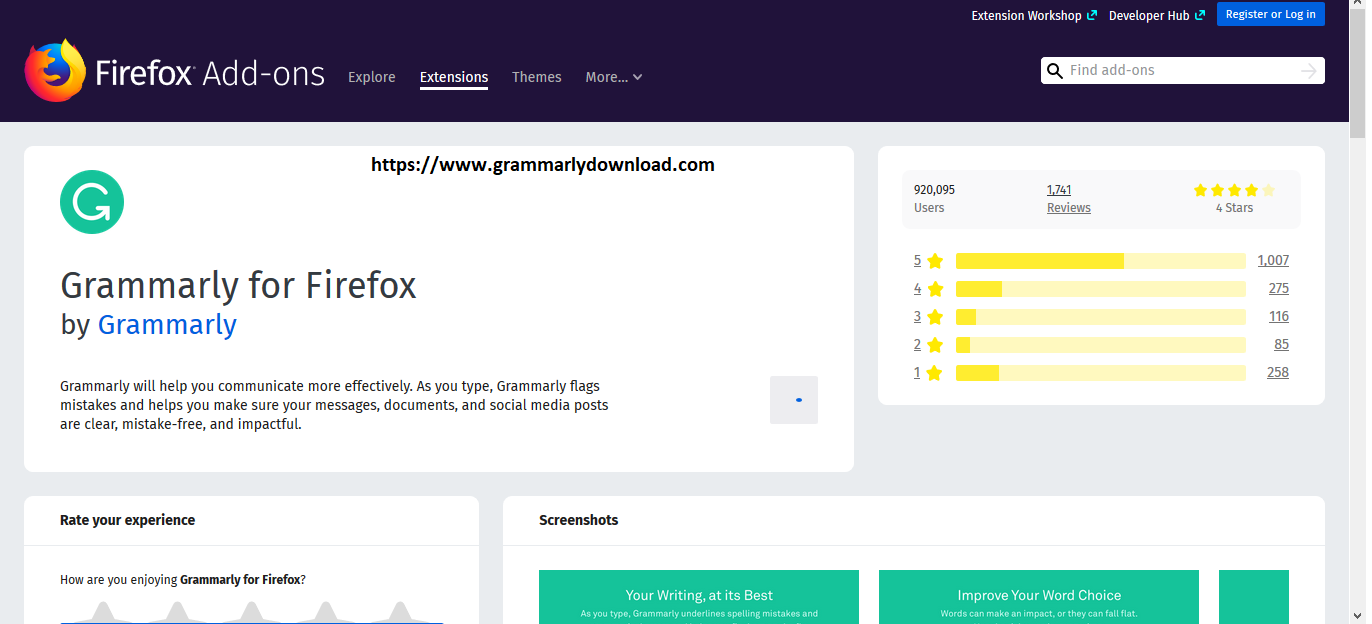Open the Explore tab
Screen dimensions: 1372x624
click(x=372, y=77)
